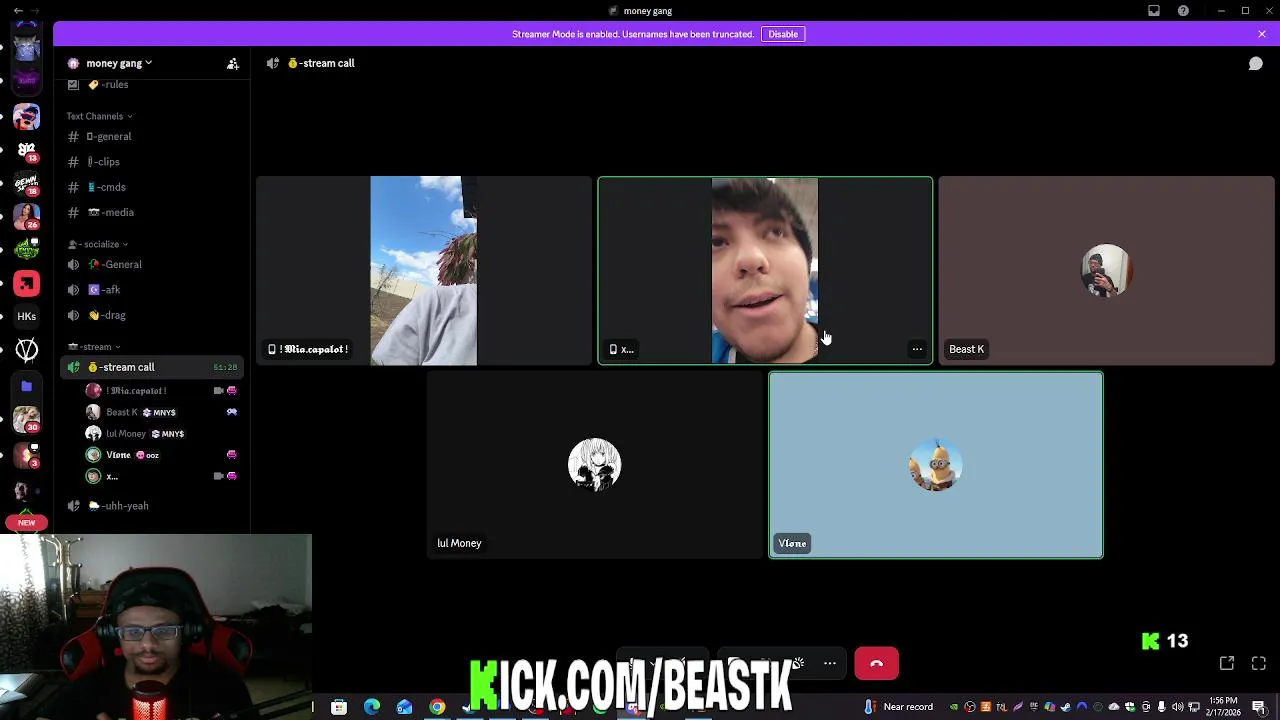Focus the x... camera video tile
The width and height of the screenshot is (1280, 720).
[x=765, y=271]
